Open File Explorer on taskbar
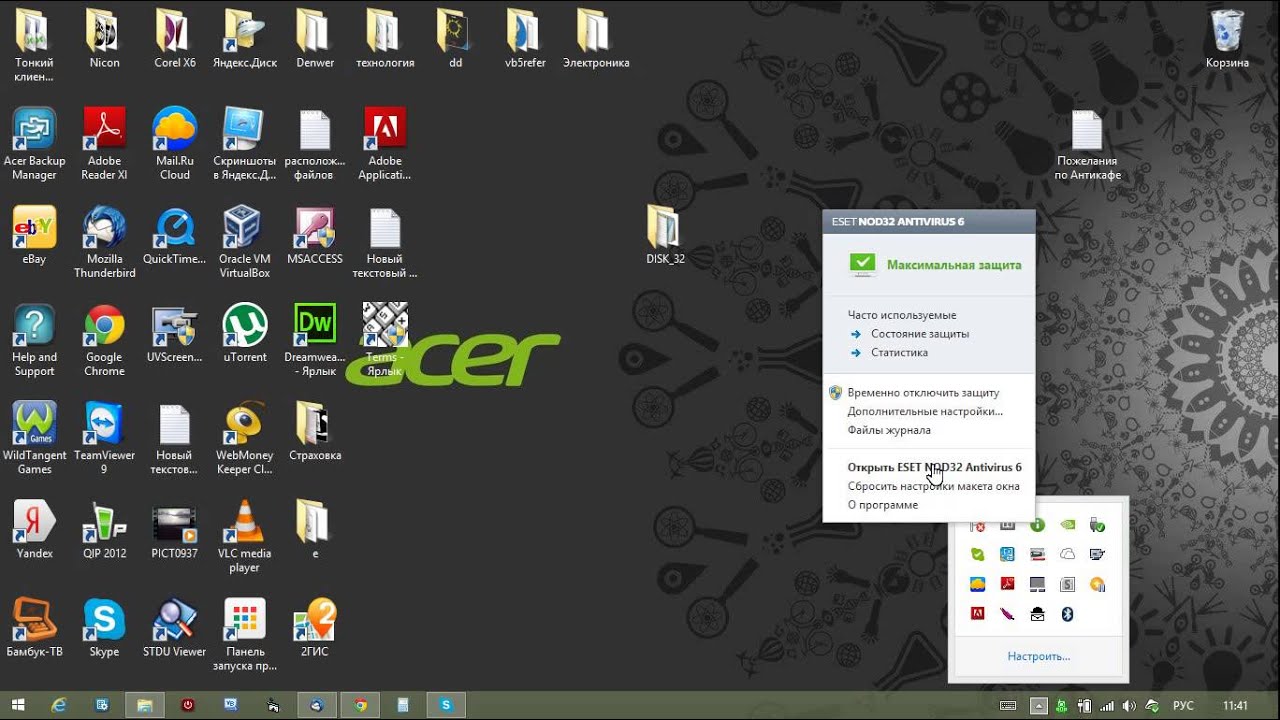 pos(145,705)
